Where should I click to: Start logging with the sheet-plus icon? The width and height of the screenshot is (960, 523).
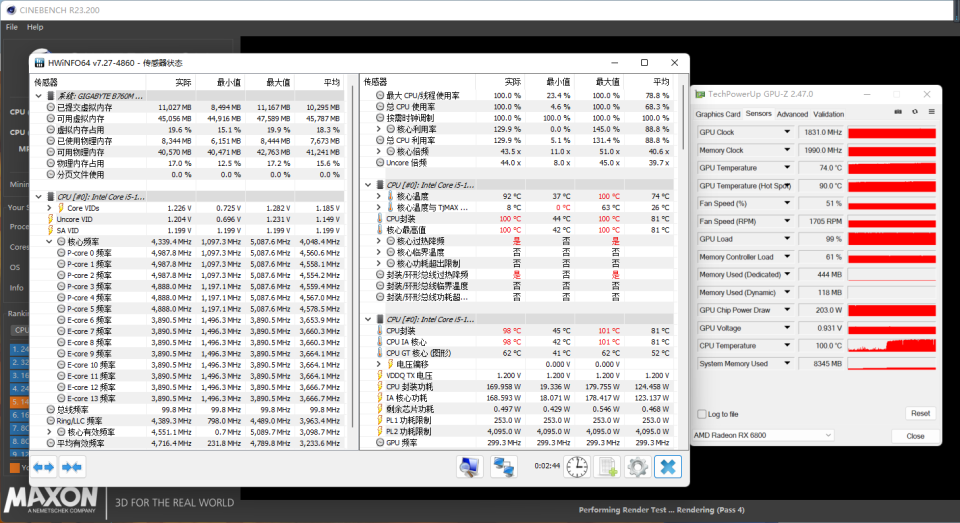pyautogui.click(x=607, y=466)
